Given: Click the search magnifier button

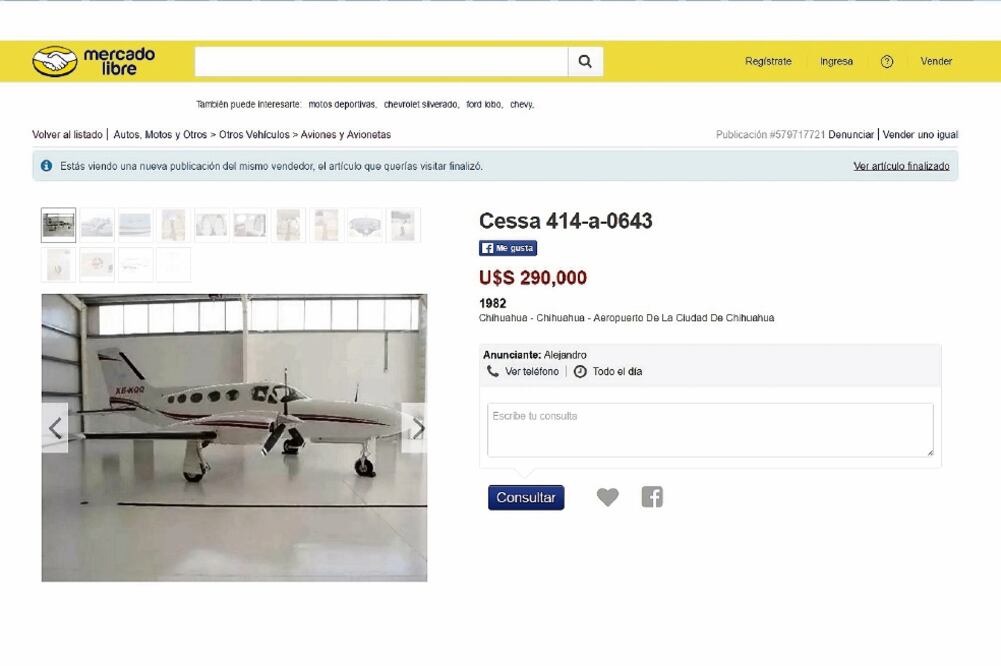Looking at the screenshot, I should tap(585, 61).
